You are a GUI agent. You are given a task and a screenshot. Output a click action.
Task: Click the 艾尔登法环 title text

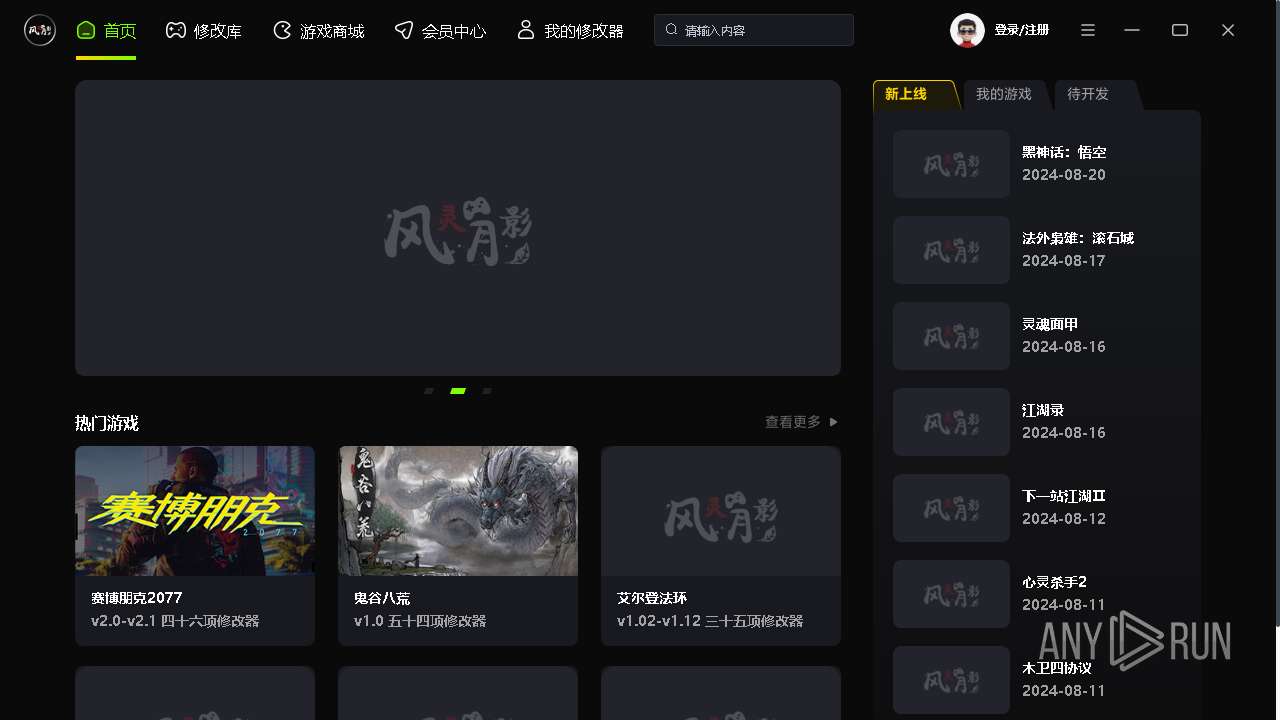[x=652, y=598]
